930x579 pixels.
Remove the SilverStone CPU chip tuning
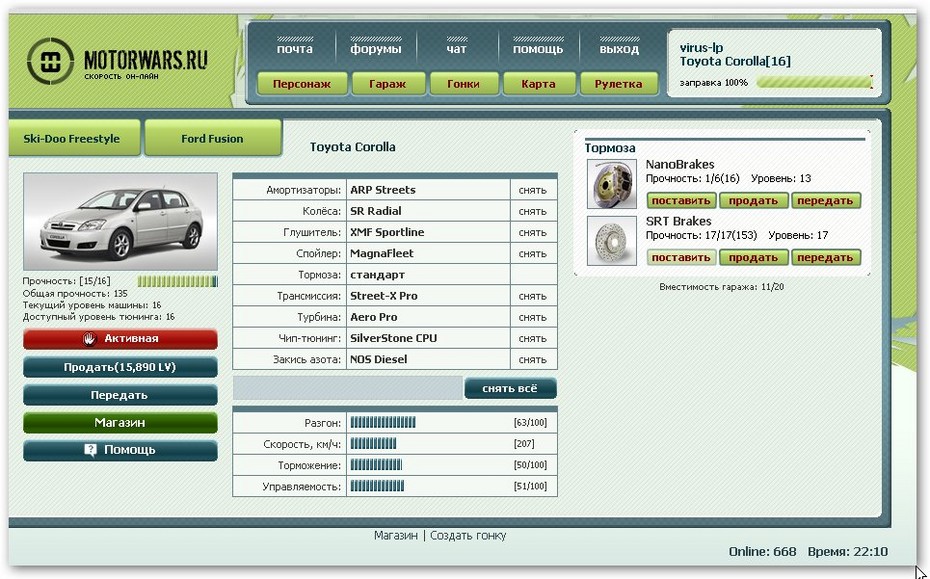point(533,339)
